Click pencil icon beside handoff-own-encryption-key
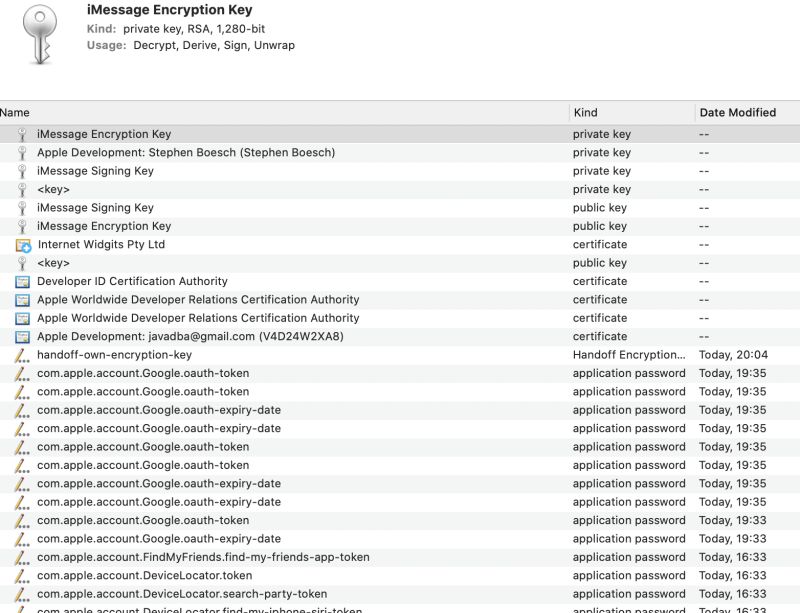Viewport: 800px width, 613px height. coord(21,355)
